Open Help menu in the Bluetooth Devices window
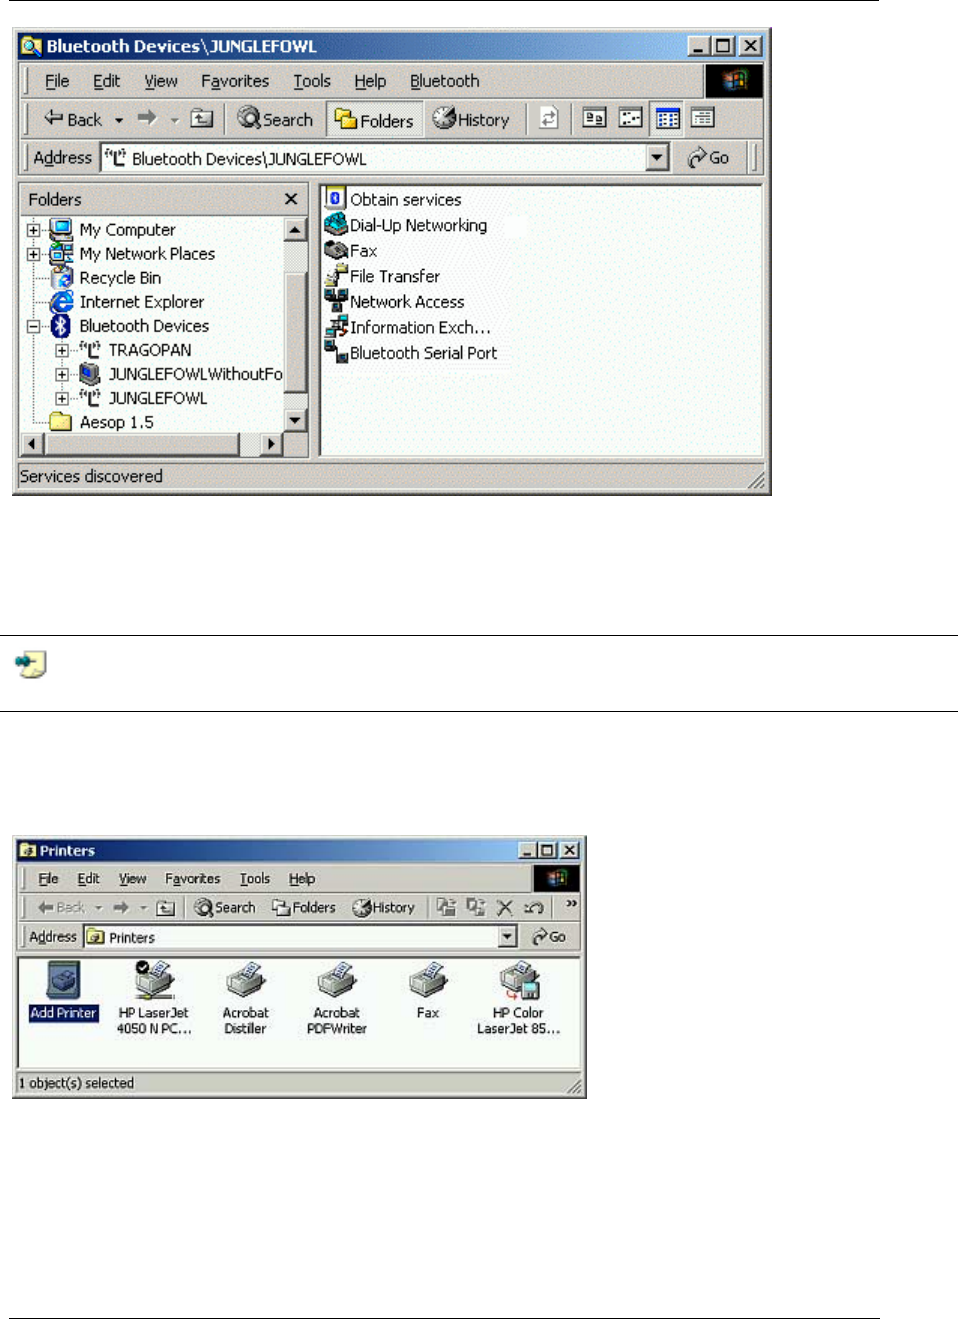958x1319 pixels. (x=370, y=81)
